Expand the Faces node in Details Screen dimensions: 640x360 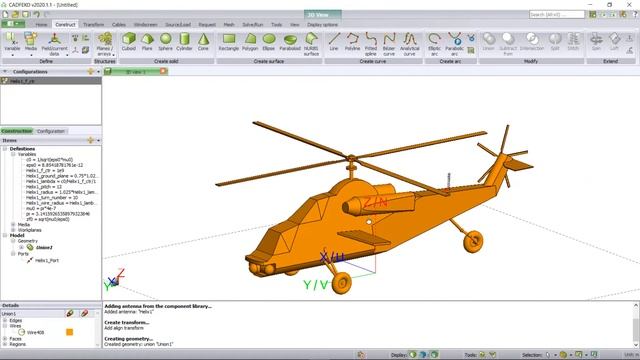5,339
